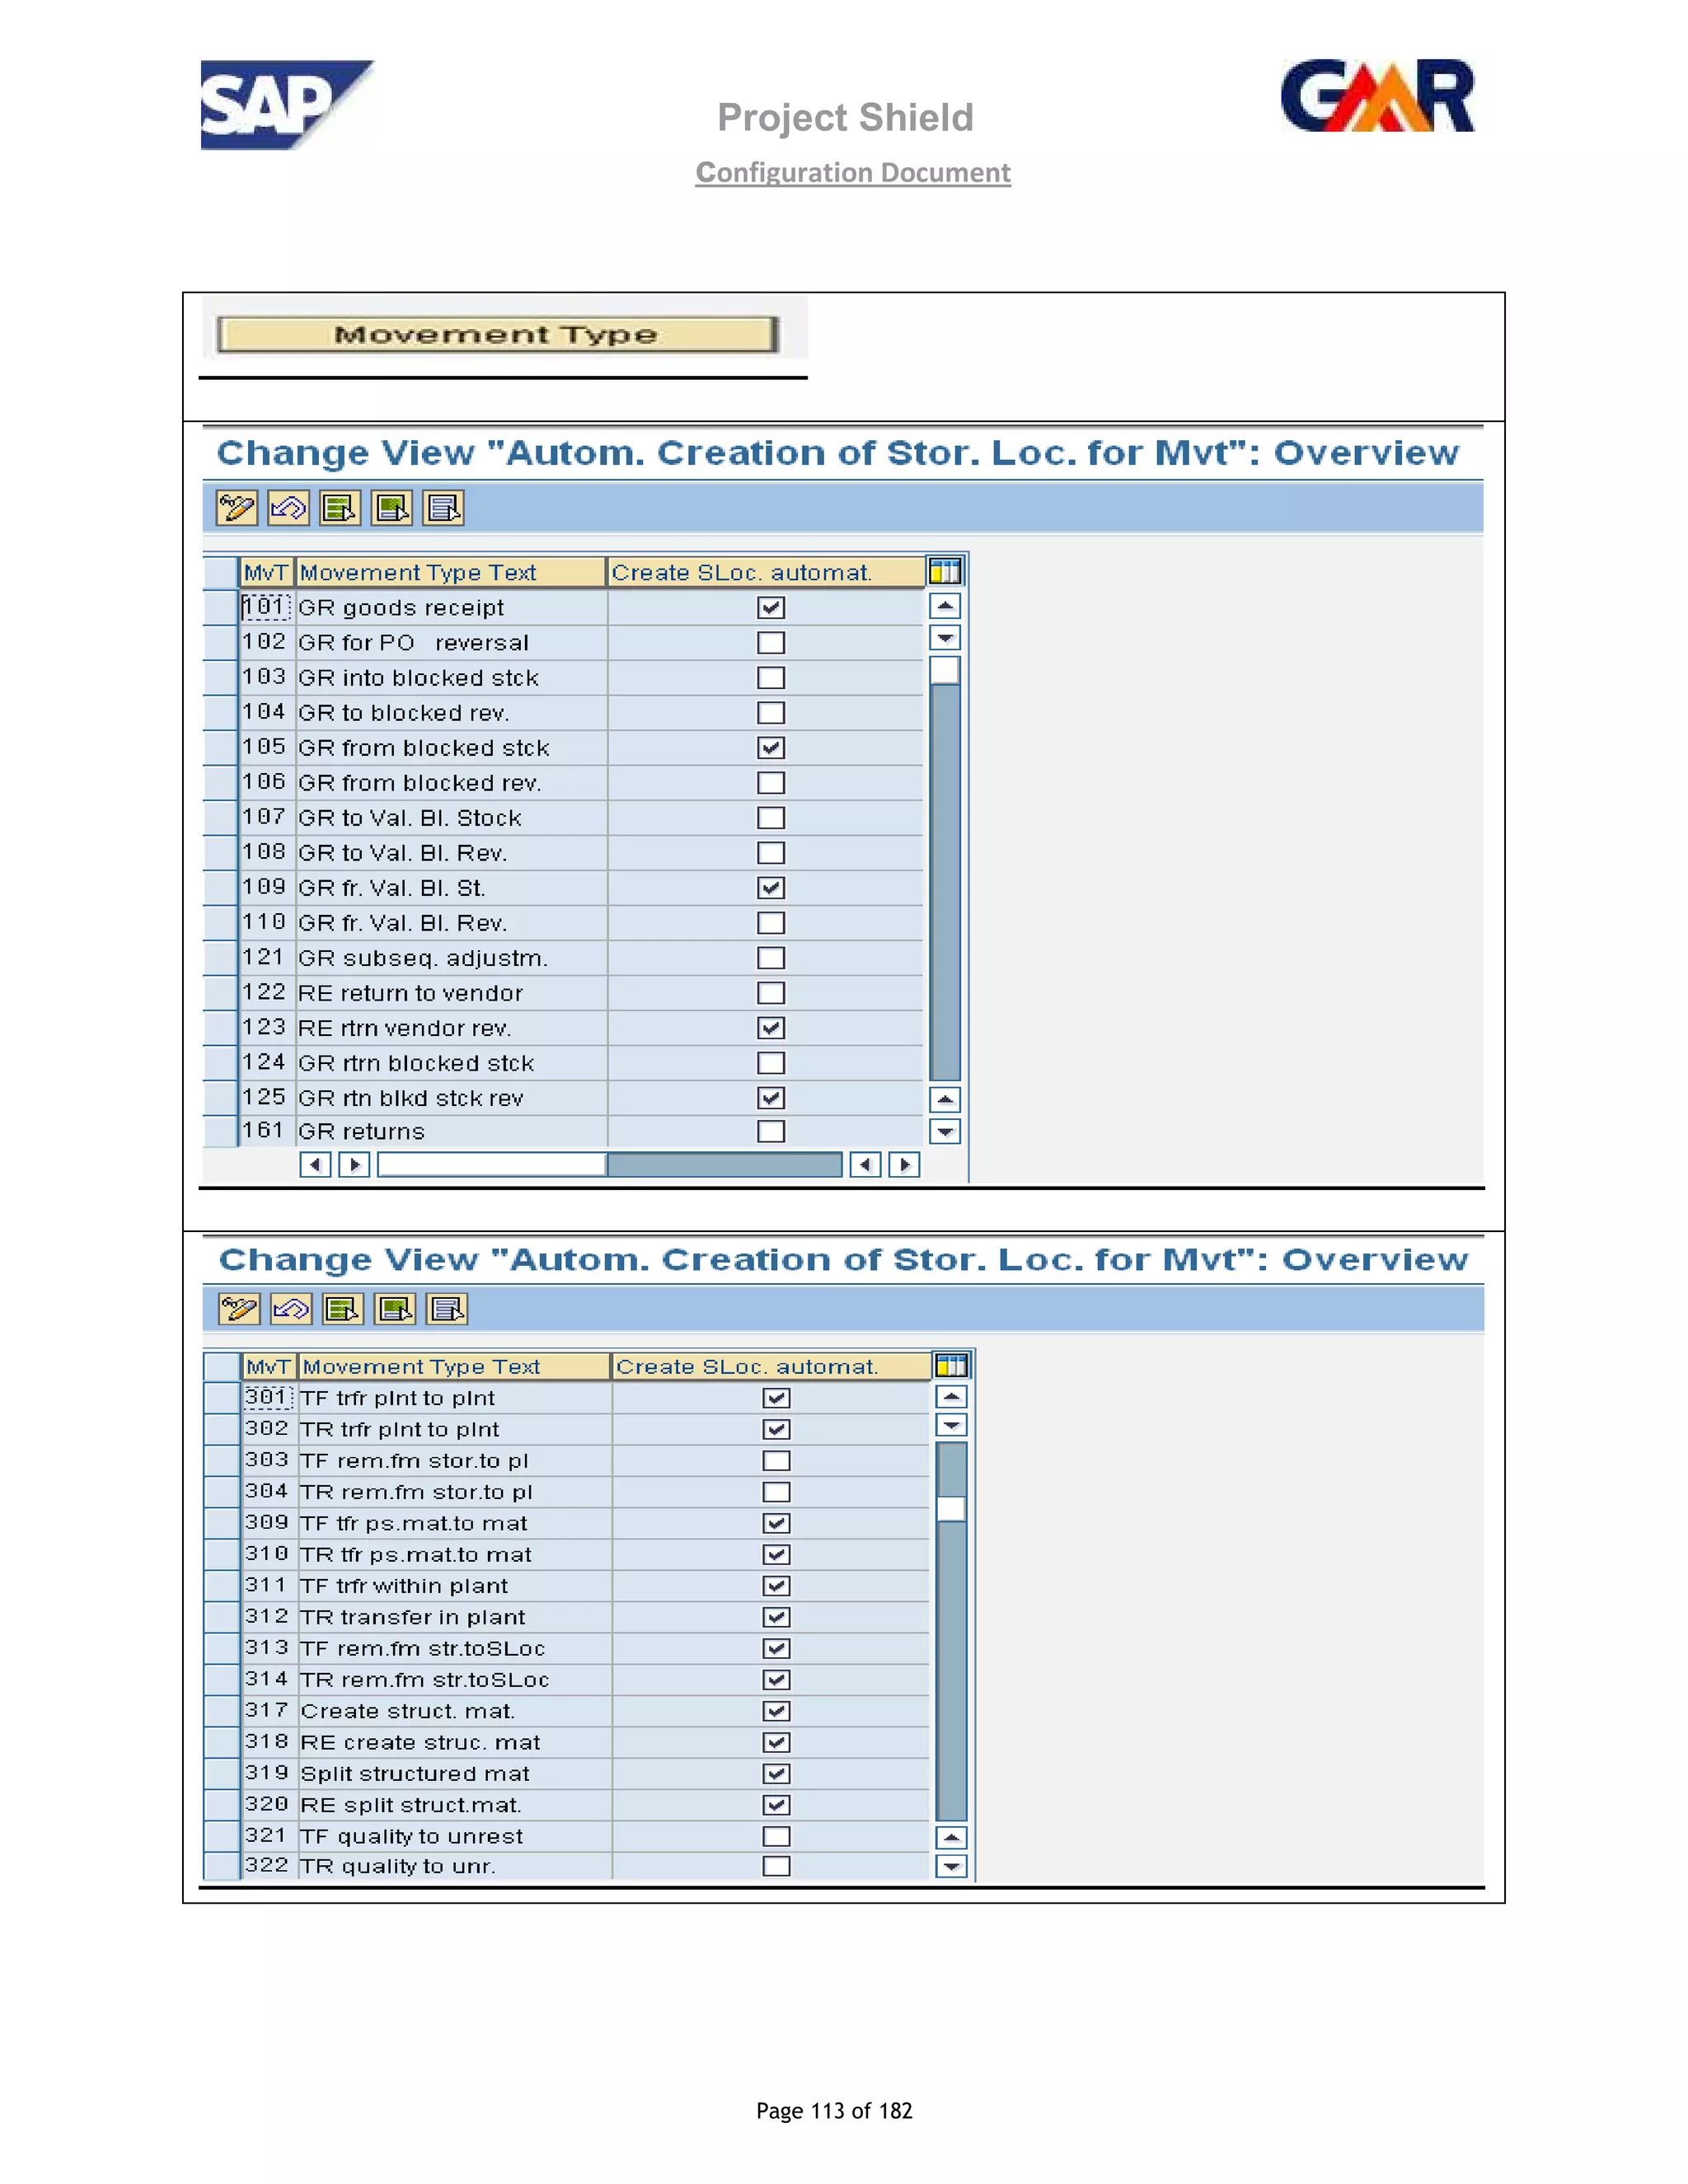Uncheck Create SLoc for 123 RE rtrn vendor rev.

[x=771, y=1028]
